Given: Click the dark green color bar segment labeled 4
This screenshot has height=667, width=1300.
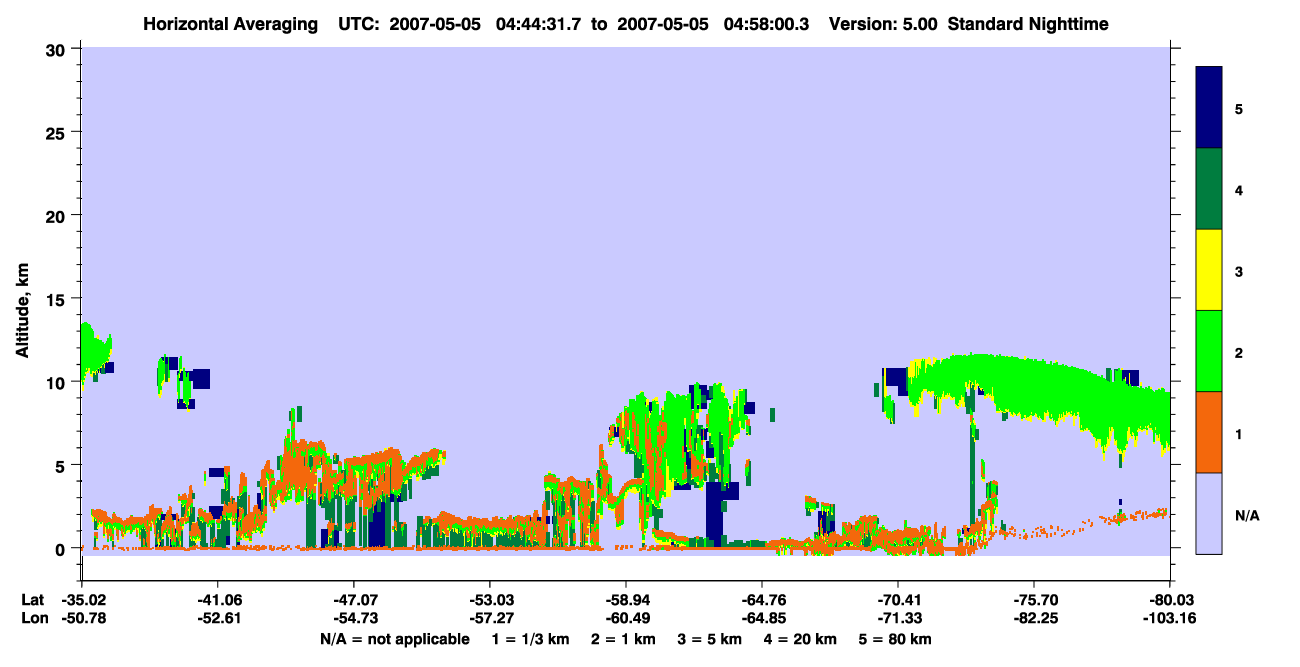Looking at the screenshot, I should [x=1209, y=189].
